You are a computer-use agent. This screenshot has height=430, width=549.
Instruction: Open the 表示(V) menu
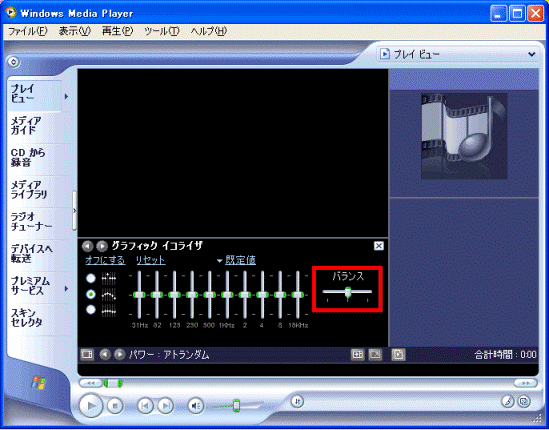(74, 31)
